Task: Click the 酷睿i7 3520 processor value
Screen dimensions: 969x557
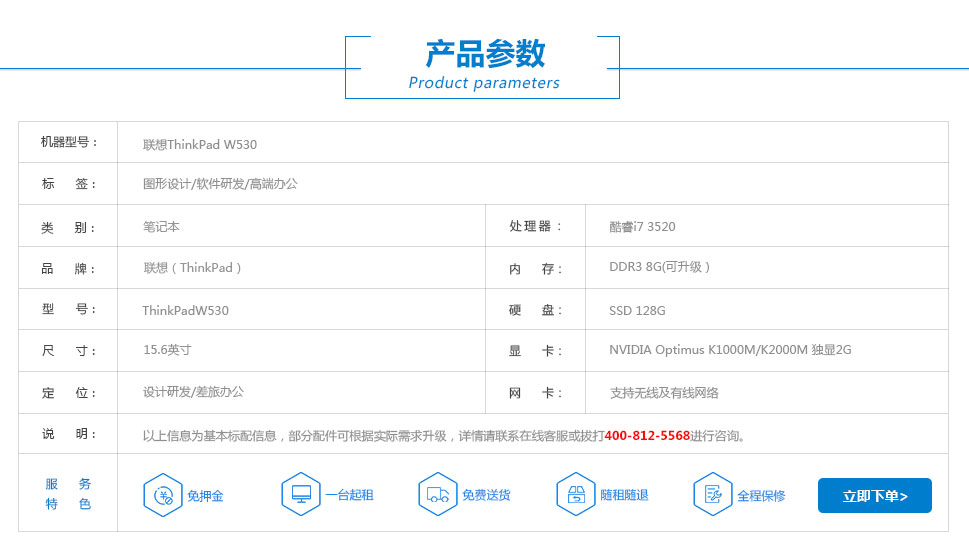Action: click(x=642, y=226)
